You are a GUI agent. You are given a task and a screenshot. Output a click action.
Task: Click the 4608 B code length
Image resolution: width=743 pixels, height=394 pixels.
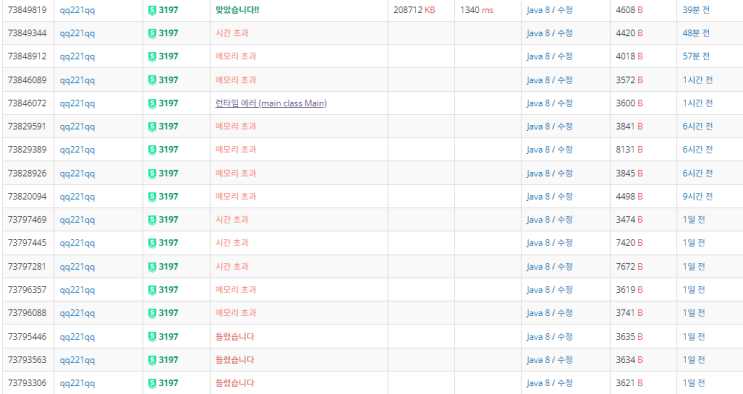click(x=629, y=10)
